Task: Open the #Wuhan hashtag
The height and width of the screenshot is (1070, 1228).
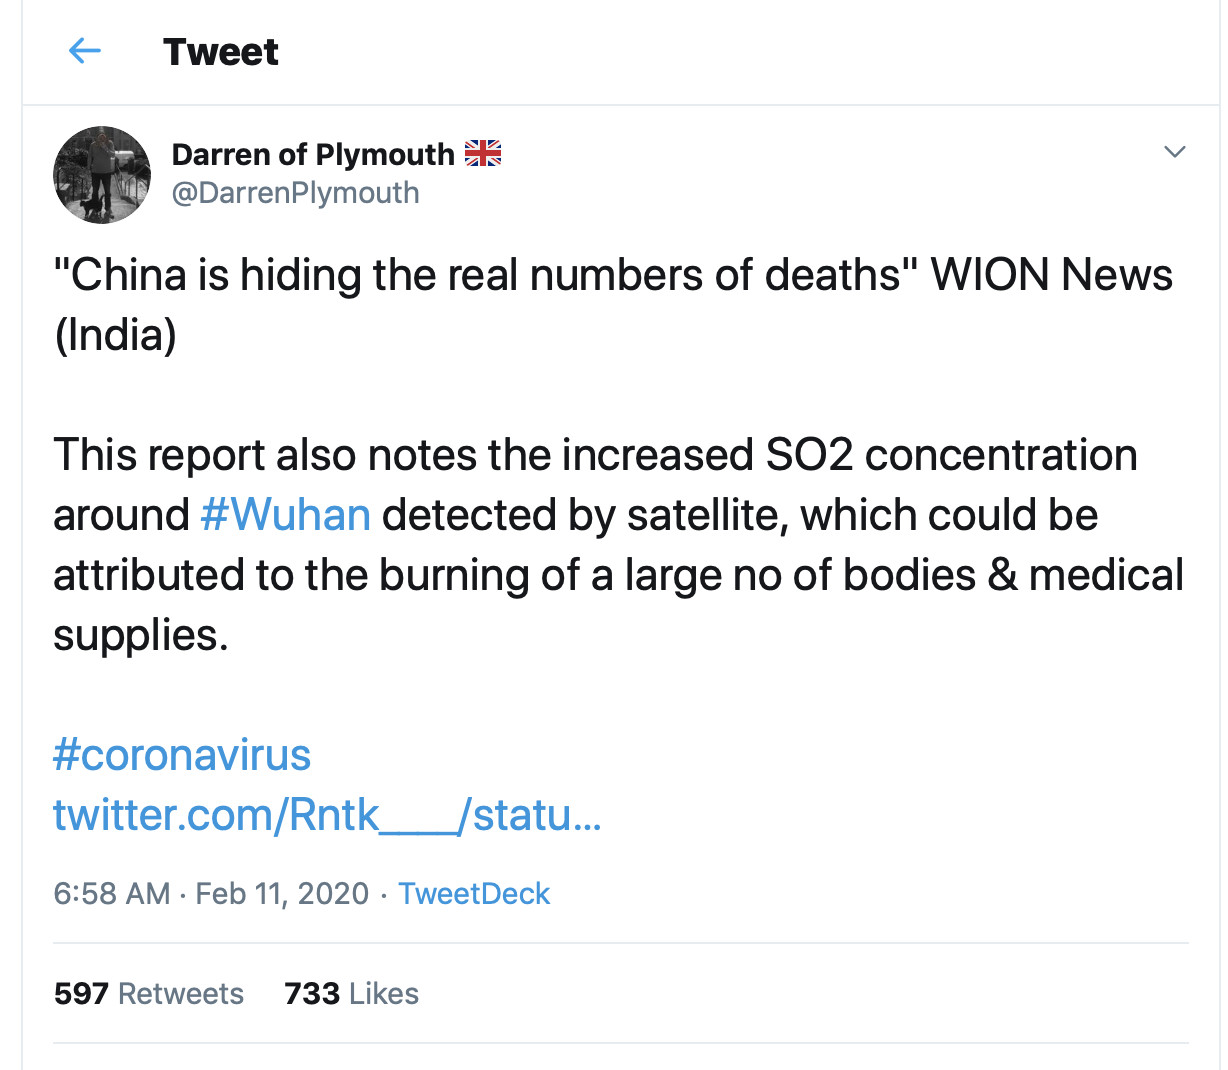Action: (286, 515)
